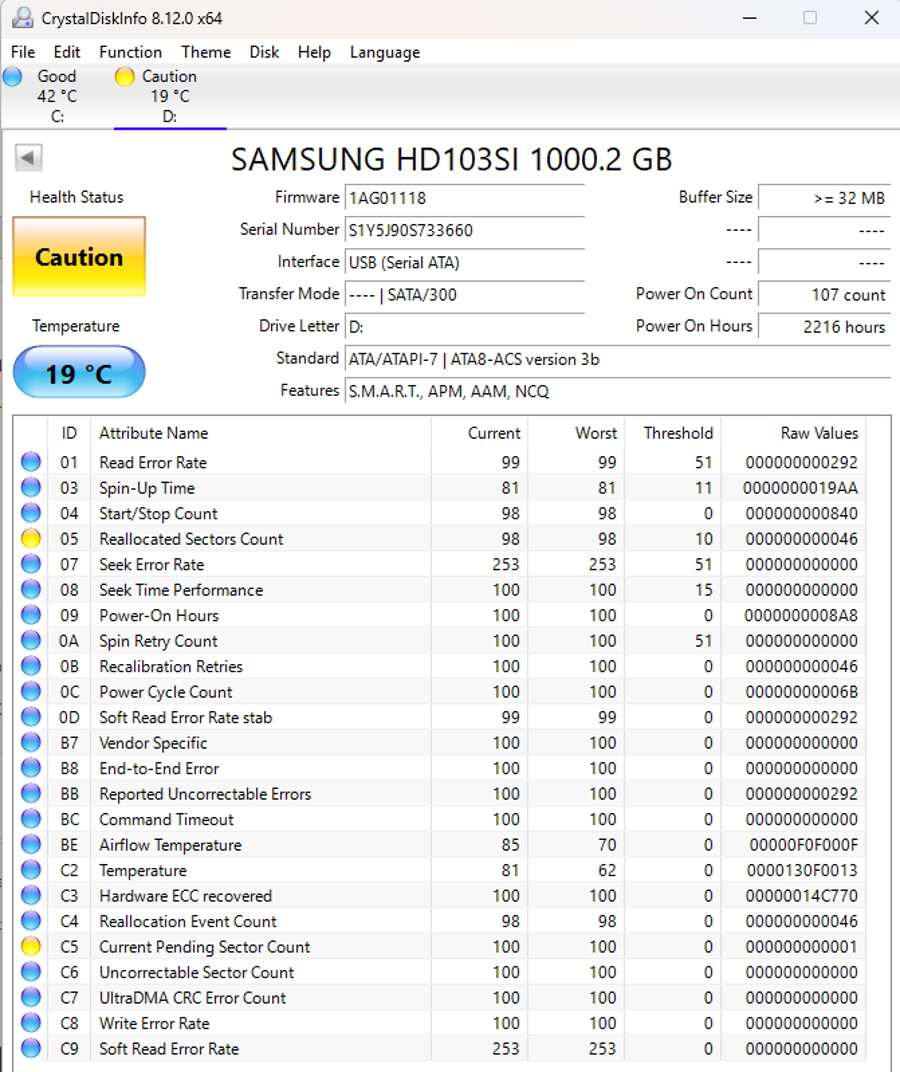Click the yellow Caution health status button
Image resolution: width=900 pixels, height=1072 pixels.
[79, 257]
